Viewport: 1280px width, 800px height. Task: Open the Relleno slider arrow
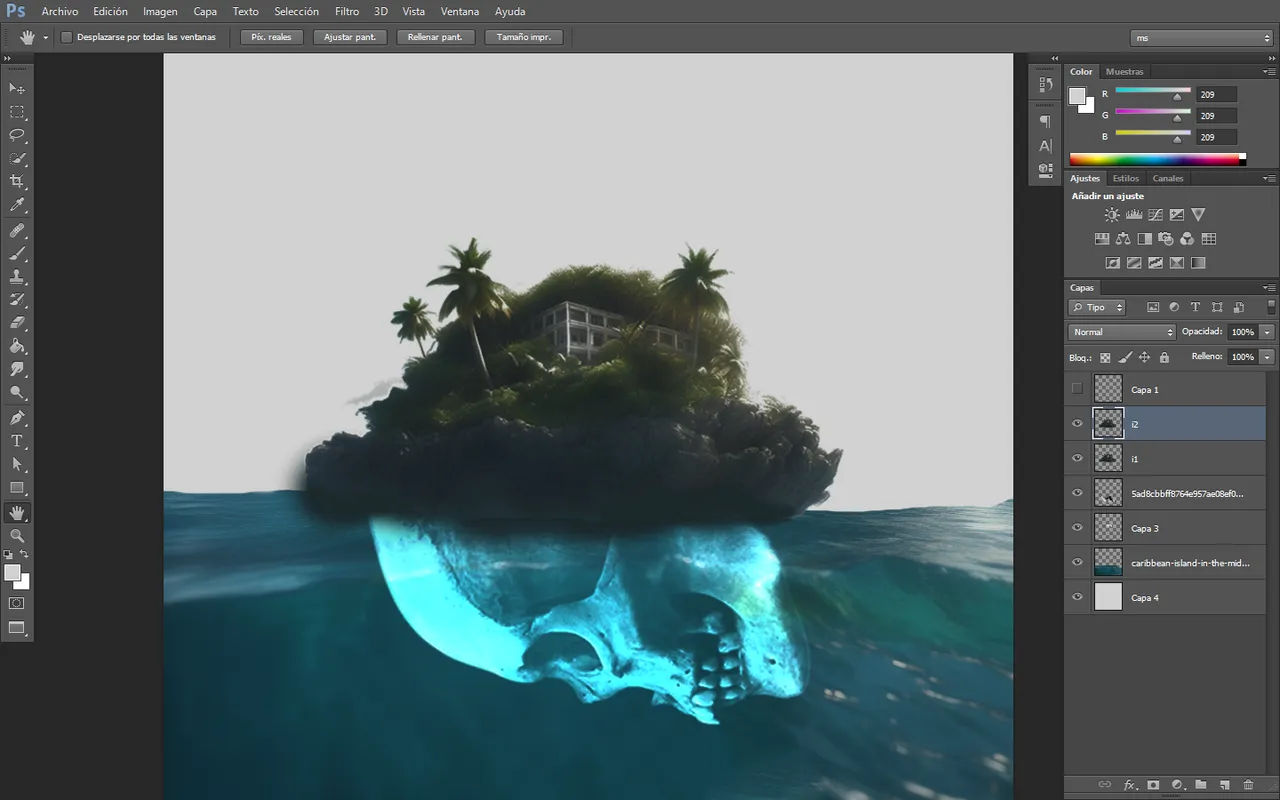[x=1268, y=357]
